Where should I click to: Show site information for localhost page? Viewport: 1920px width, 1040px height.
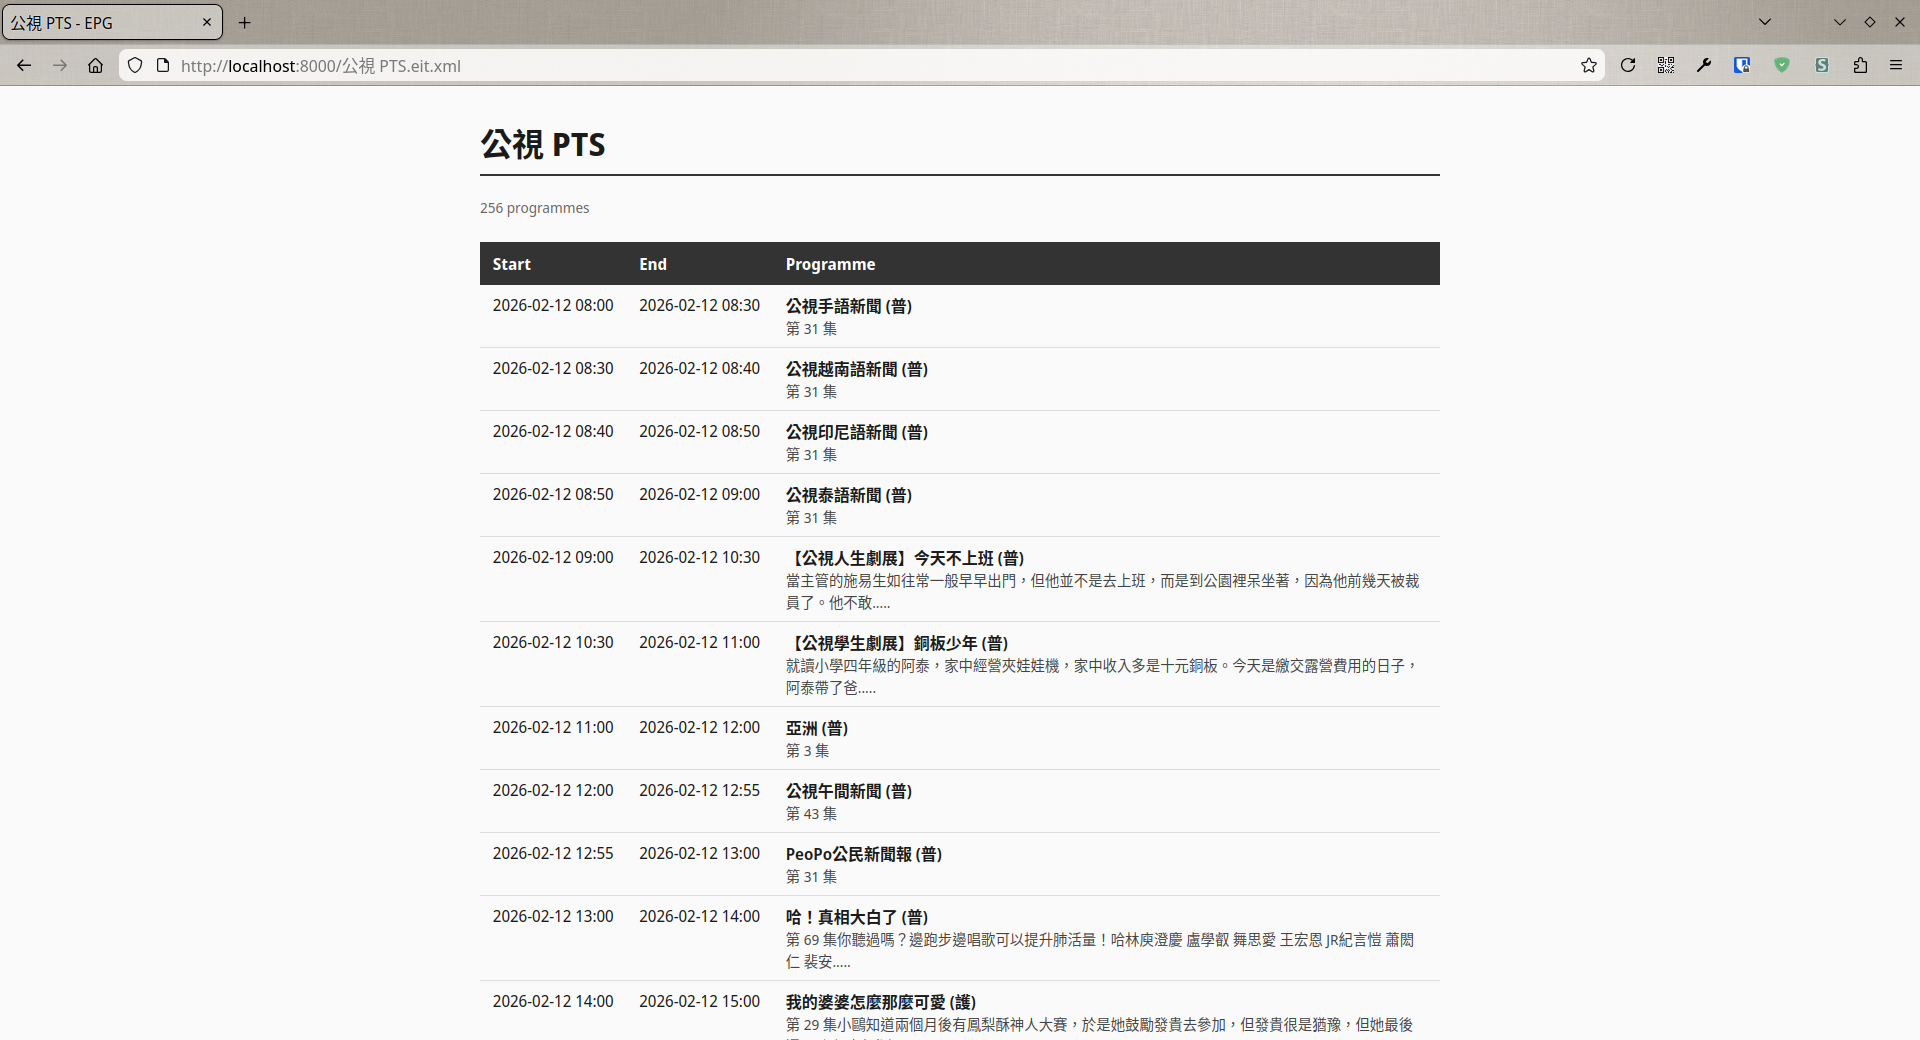click(x=163, y=65)
